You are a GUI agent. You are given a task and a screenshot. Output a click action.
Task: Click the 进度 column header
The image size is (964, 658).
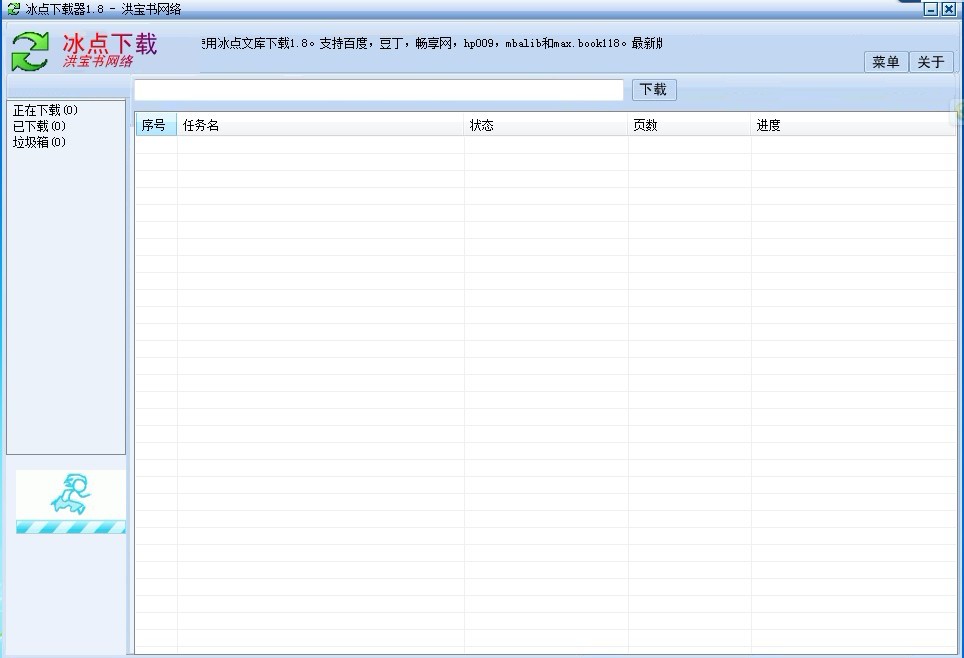click(852, 125)
